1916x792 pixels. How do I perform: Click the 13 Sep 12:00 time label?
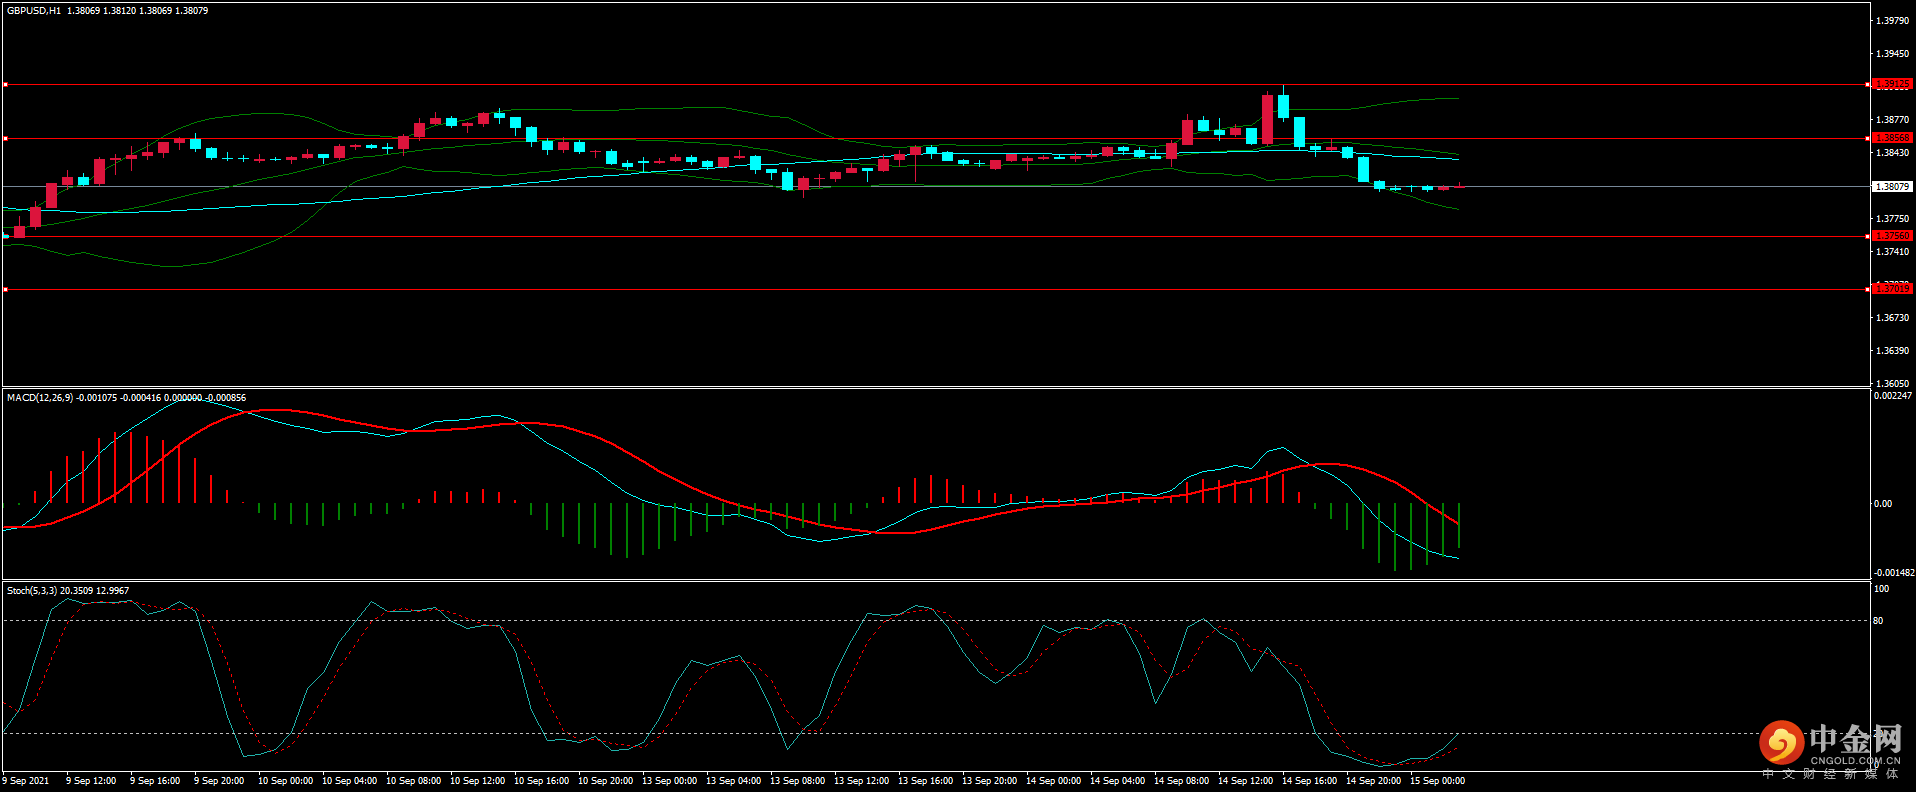[861, 781]
